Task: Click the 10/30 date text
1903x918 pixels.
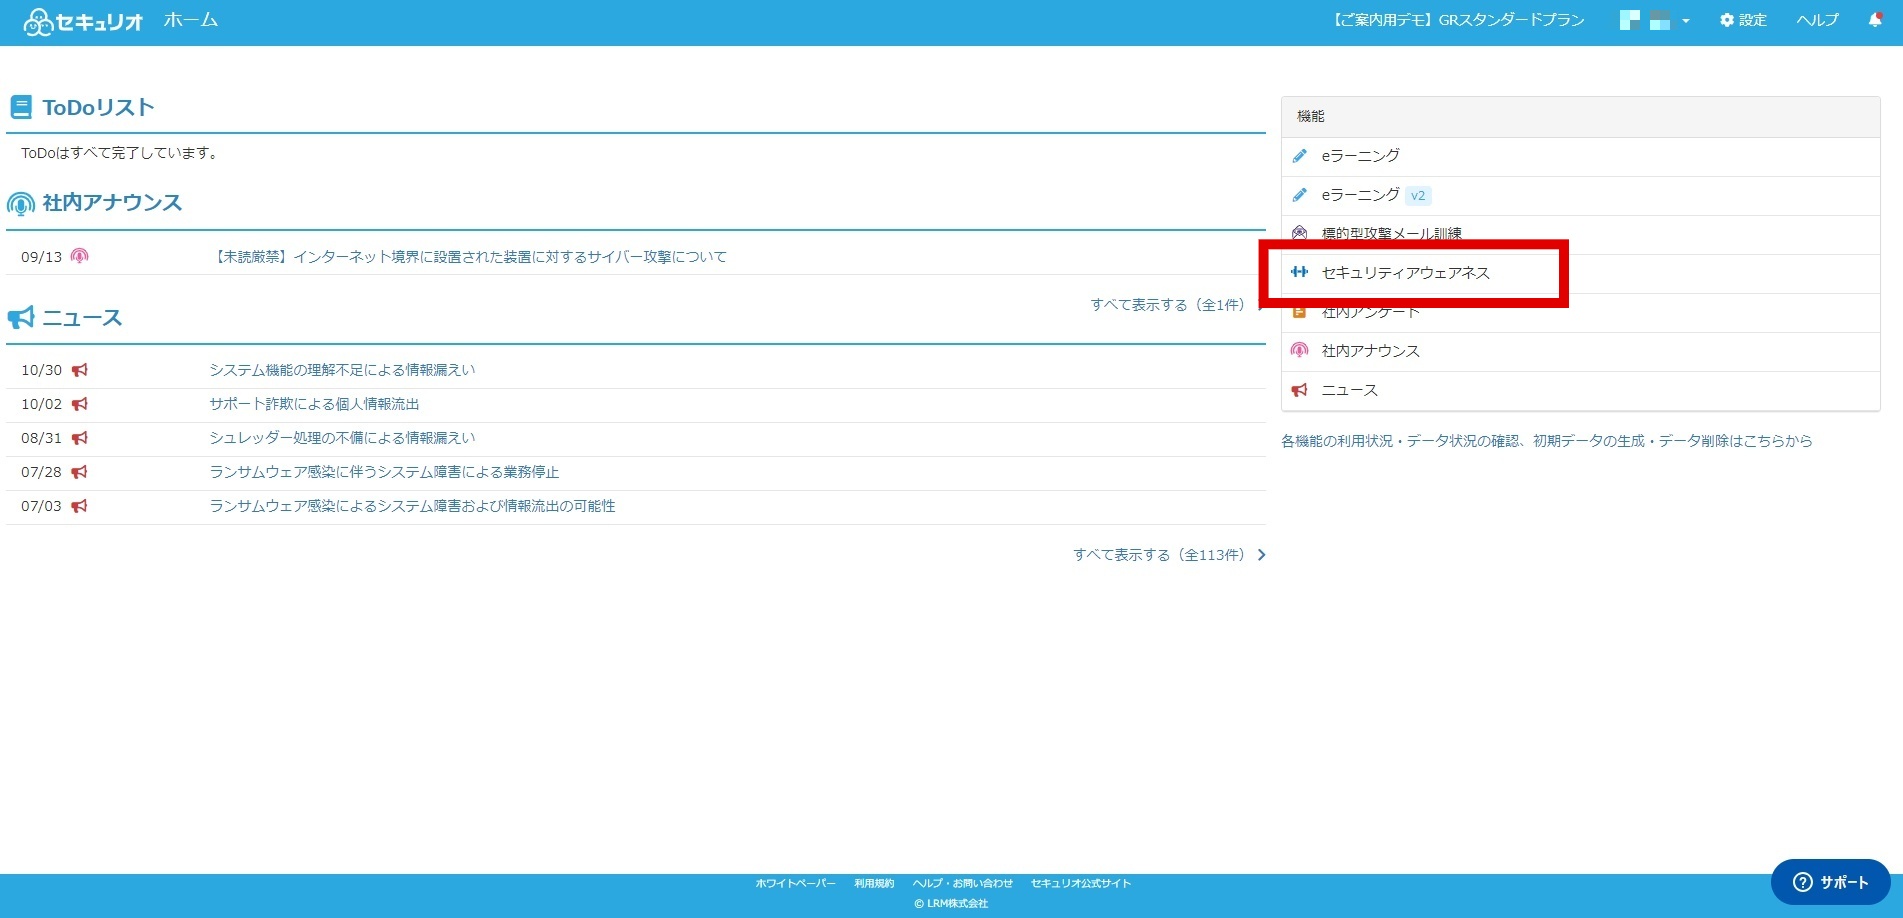Action: coord(41,370)
